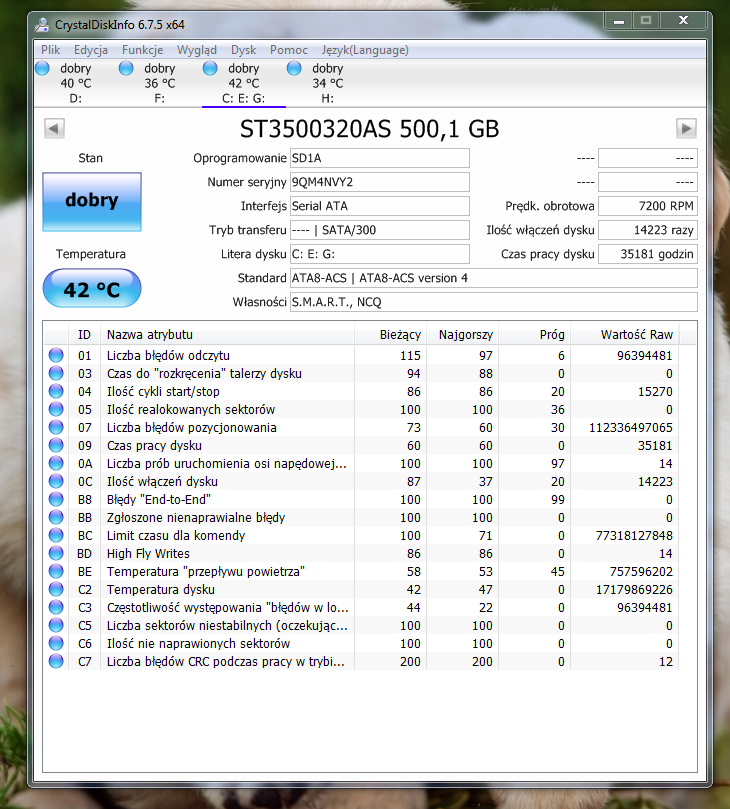
Task: Click status orb of attribute C7
Action: click(56, 661)
